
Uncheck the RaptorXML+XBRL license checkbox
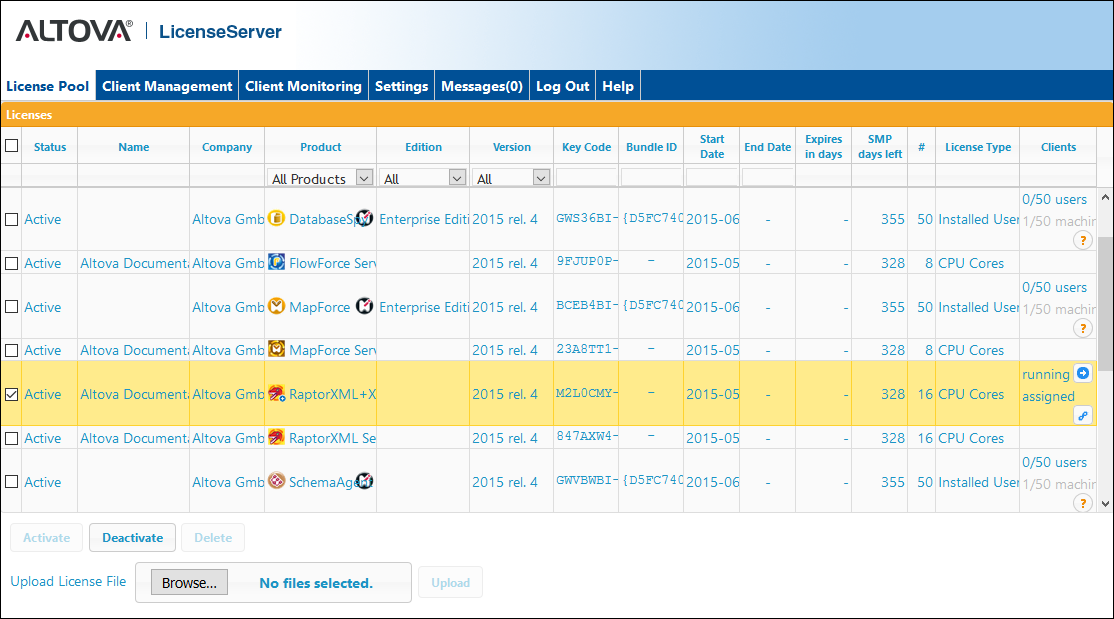pyautogui.click(x=11, y=394)
